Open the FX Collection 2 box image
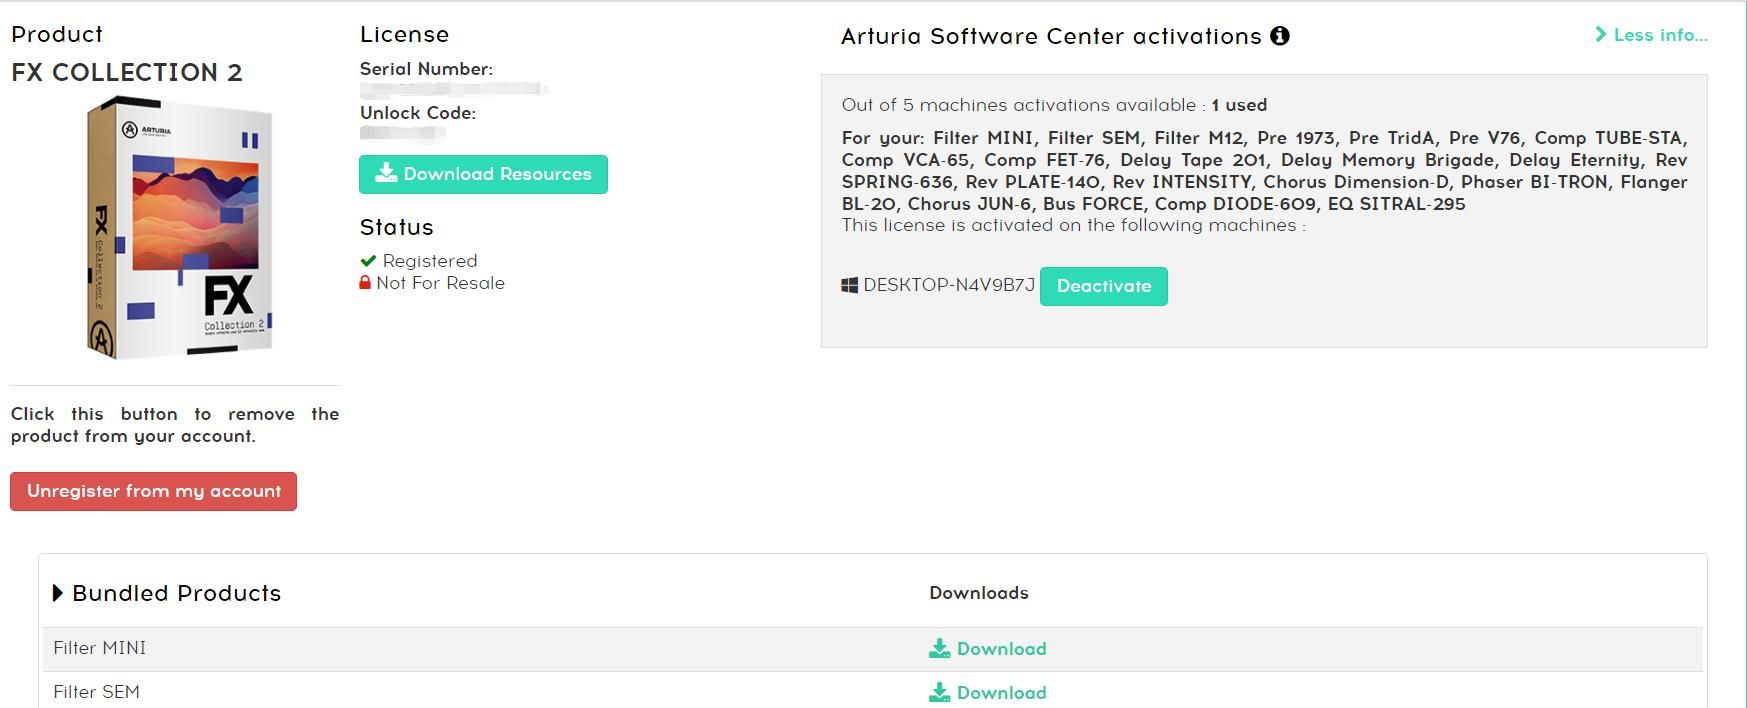 [x=179, y=228]
